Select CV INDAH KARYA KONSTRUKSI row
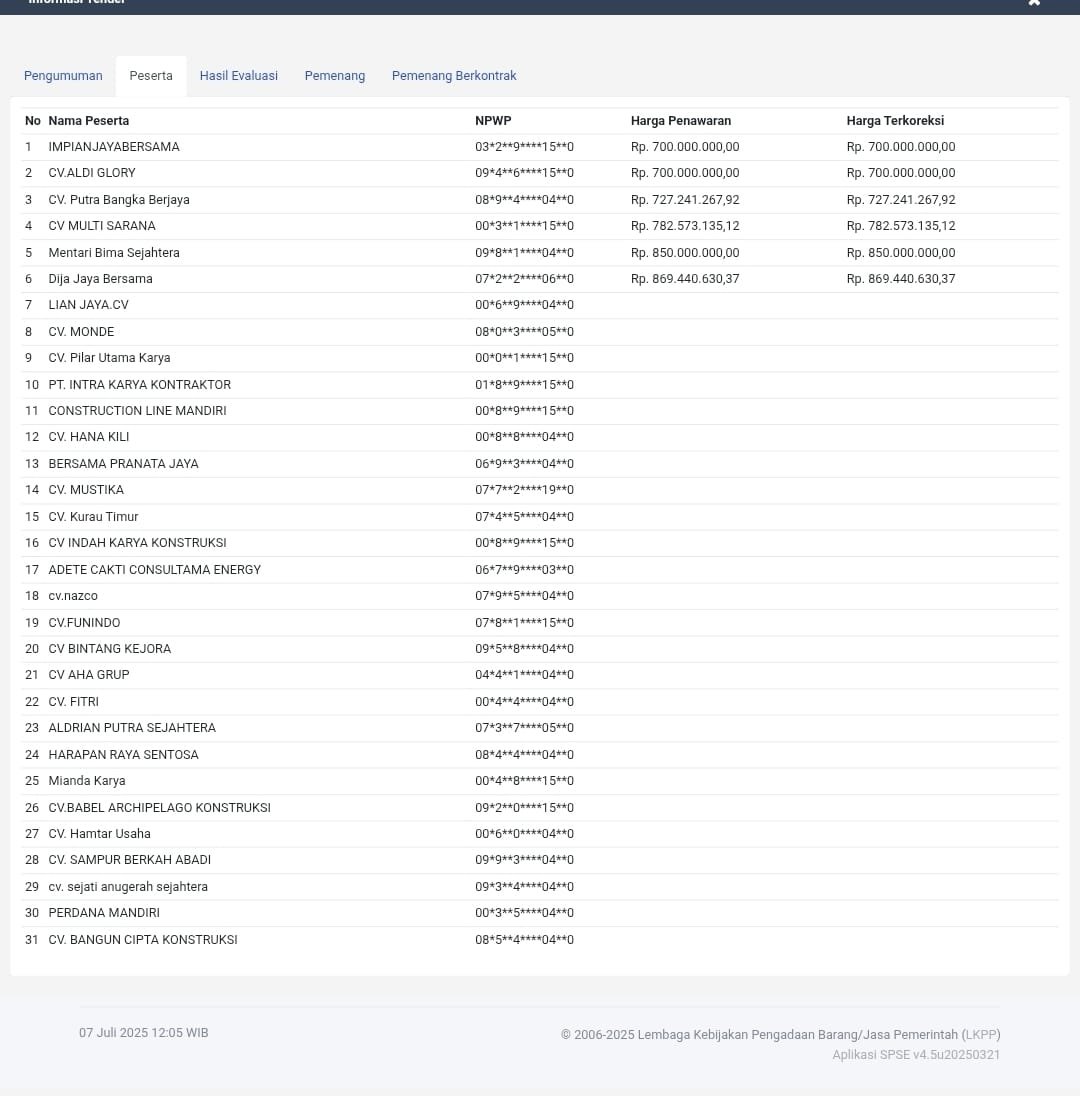This screenshot has height=1096, width=1080. [540, 543]
